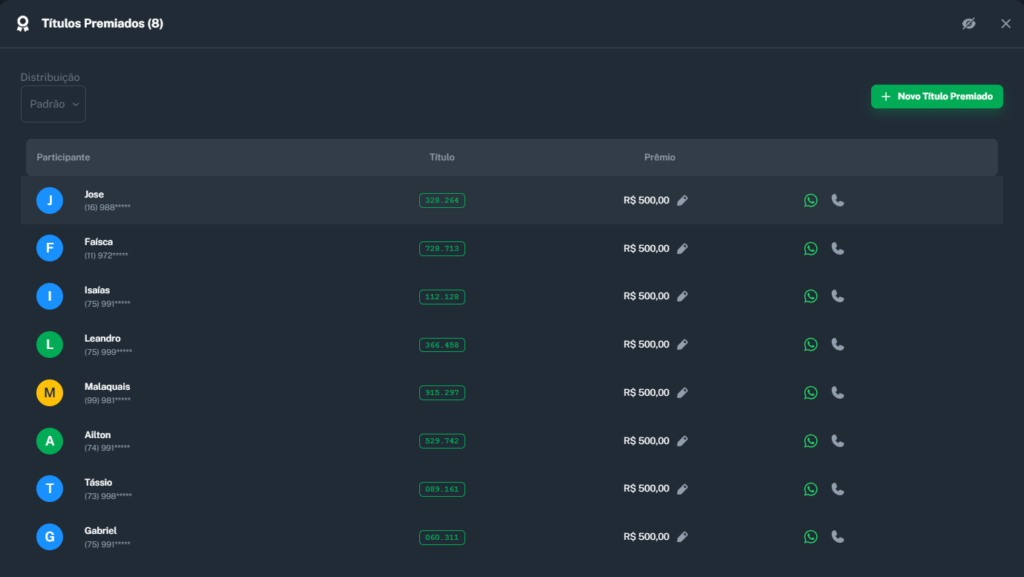The width and height of the screenshot is (1024, 577).
Task: Select title number 328.264 badge
Action: tap(442, 200)
